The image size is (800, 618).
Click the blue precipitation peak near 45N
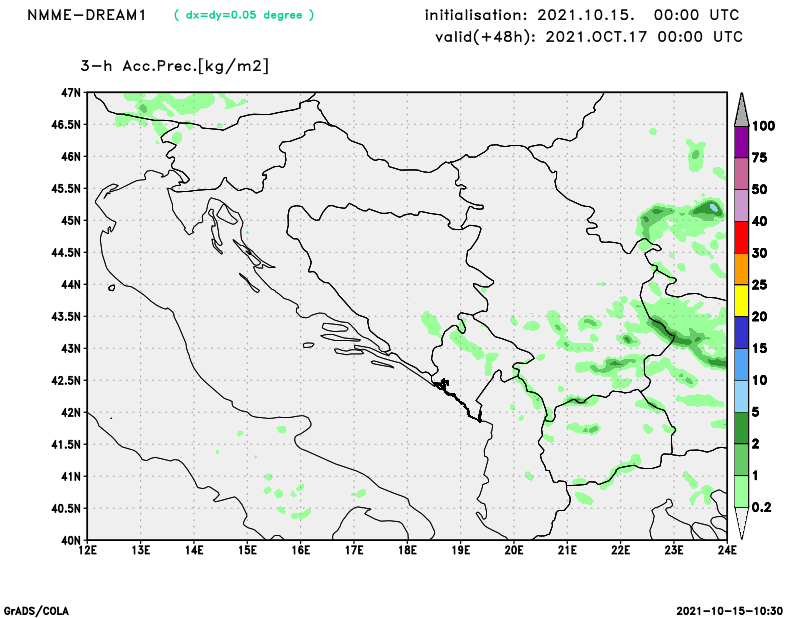point(712,208)
